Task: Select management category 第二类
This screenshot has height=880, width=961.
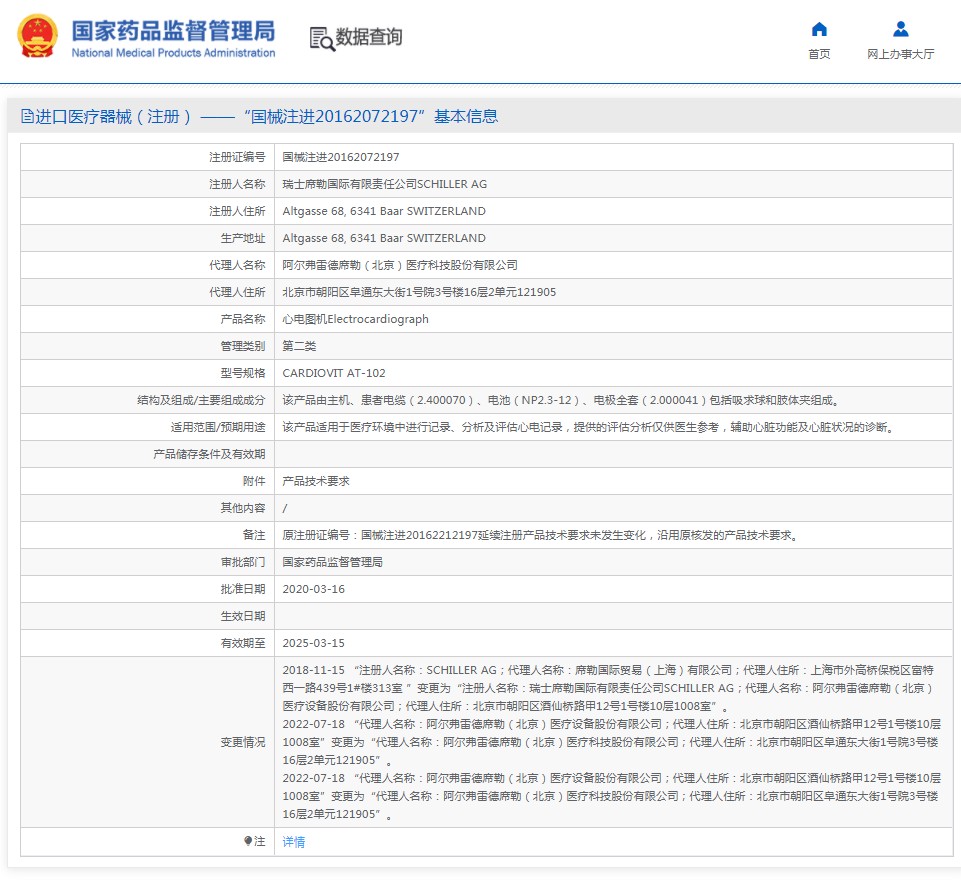Action: 299,346
